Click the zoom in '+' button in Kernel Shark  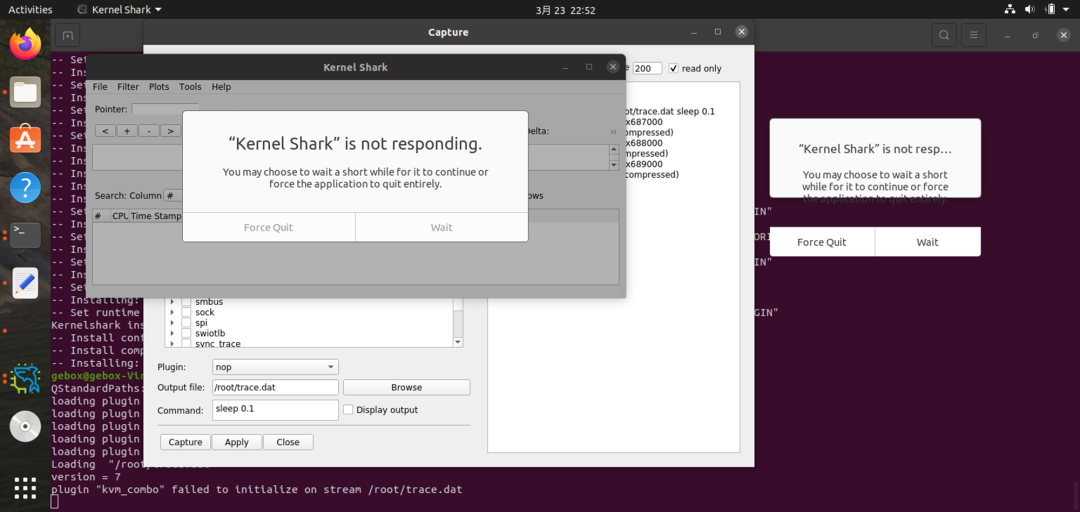[x=127, y=131]
